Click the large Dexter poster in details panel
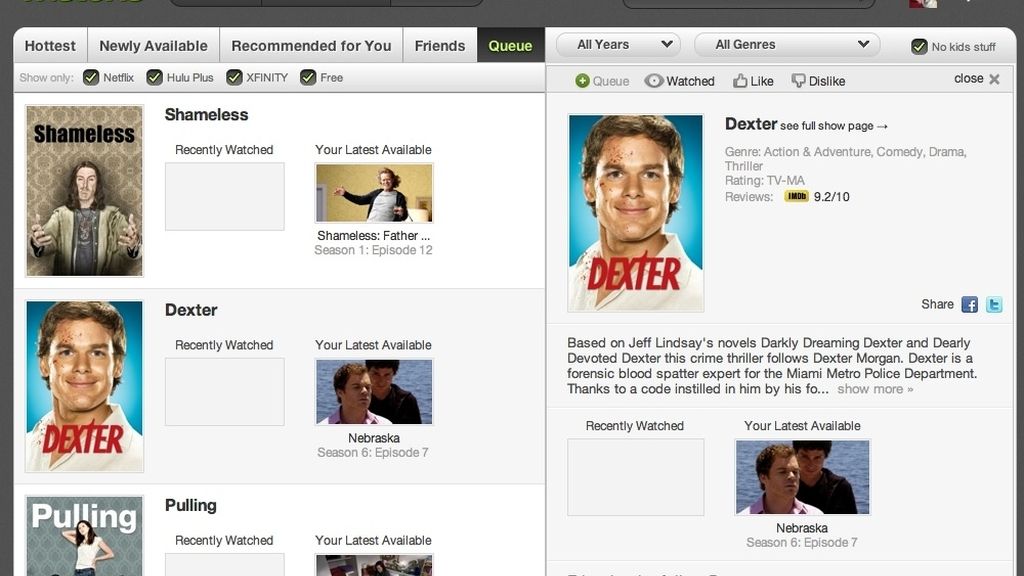 (635, 213)
